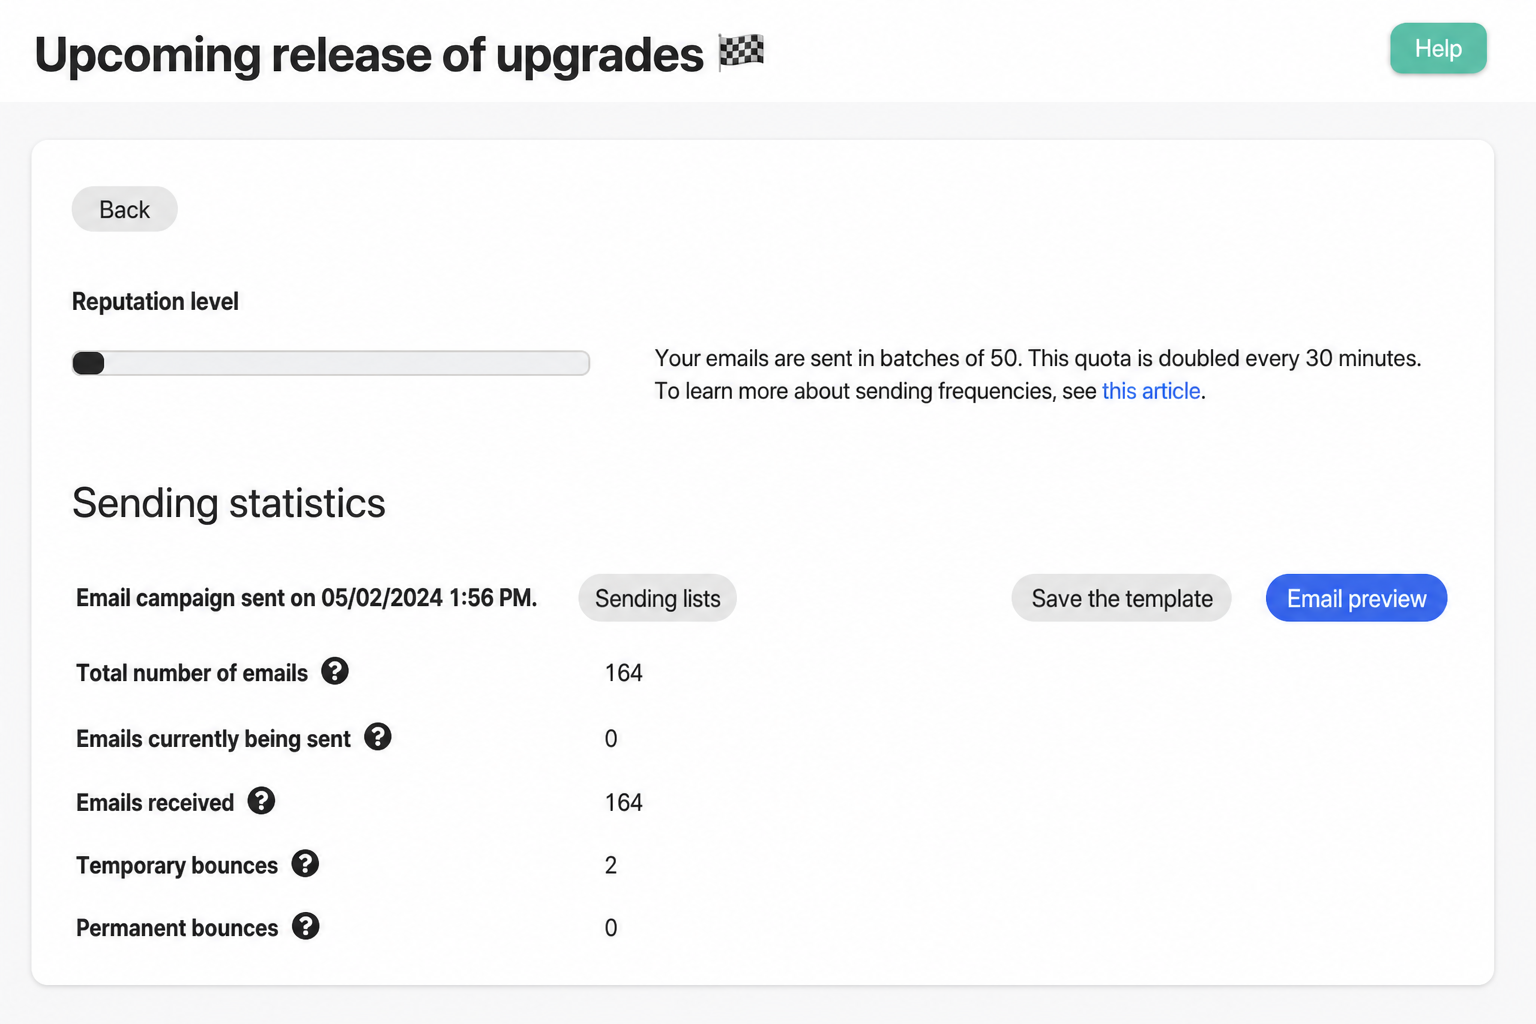Image resolution: width=1536 pixels, height=1024 pixels.
Task: Open Email preview
Action: (x=1356, y=598)
